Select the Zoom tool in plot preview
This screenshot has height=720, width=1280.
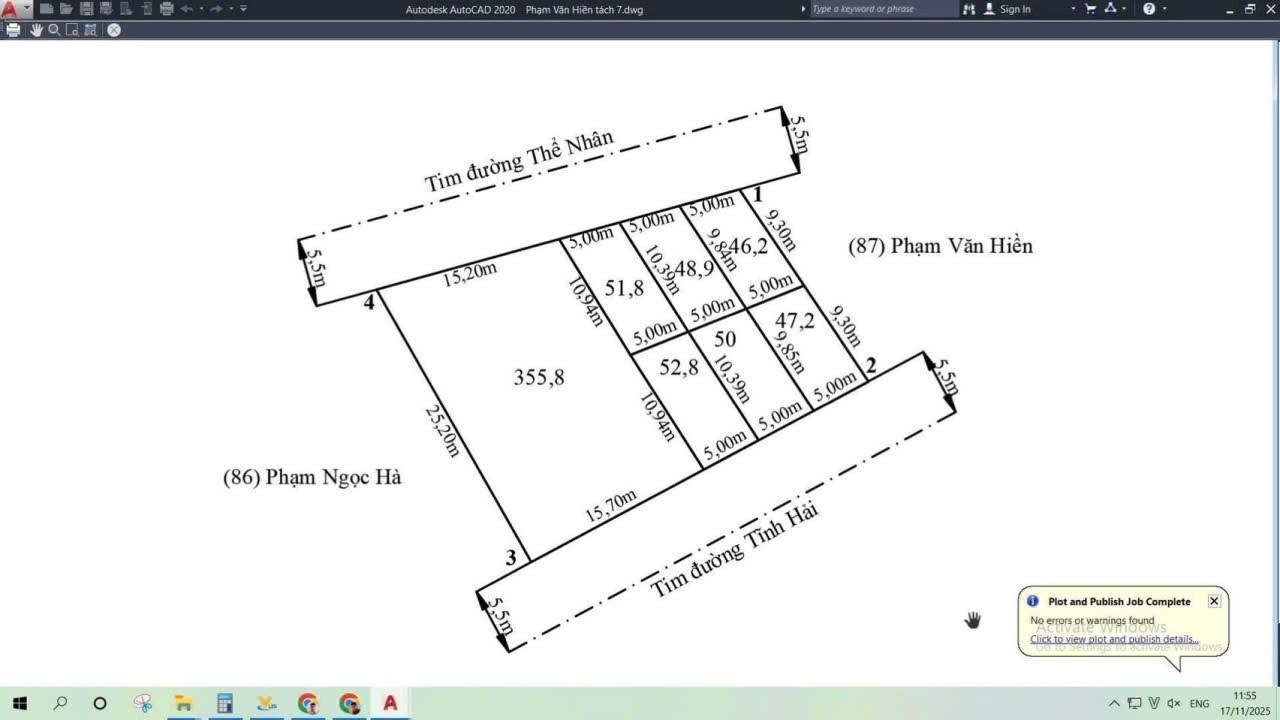point(54,30)
